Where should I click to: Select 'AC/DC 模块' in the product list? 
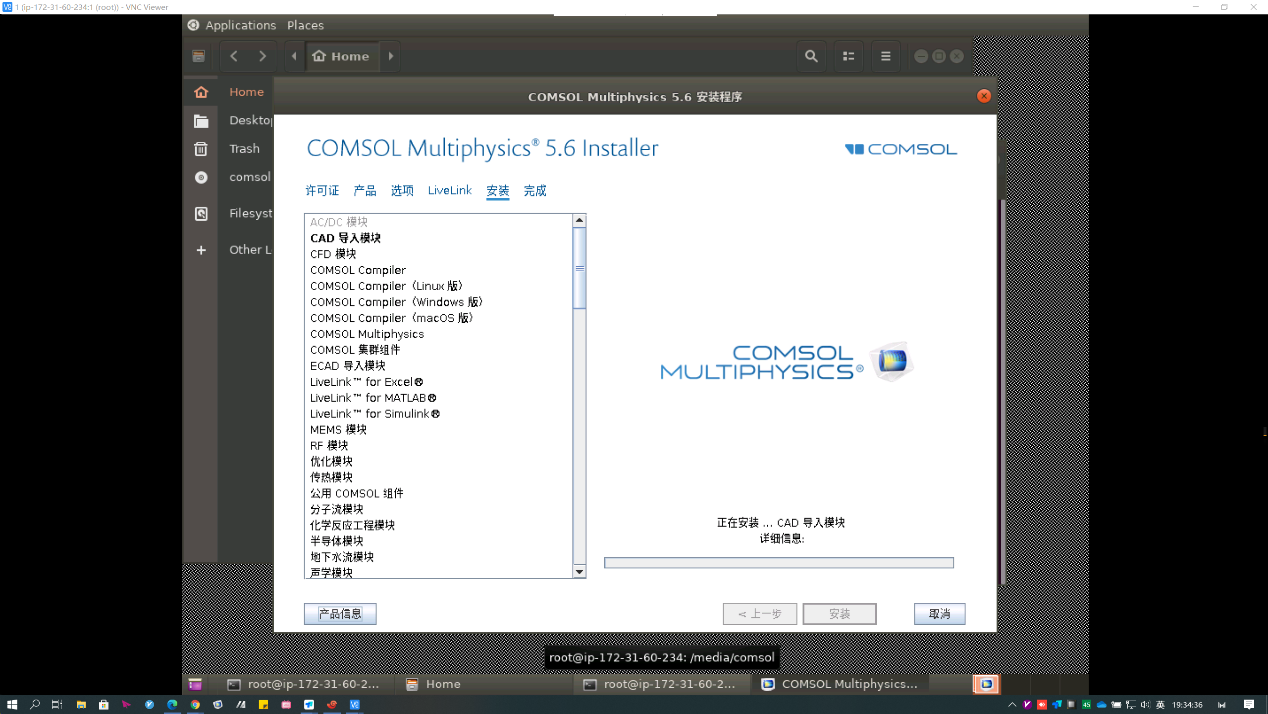pyautogui.click(x=339, y=222)
